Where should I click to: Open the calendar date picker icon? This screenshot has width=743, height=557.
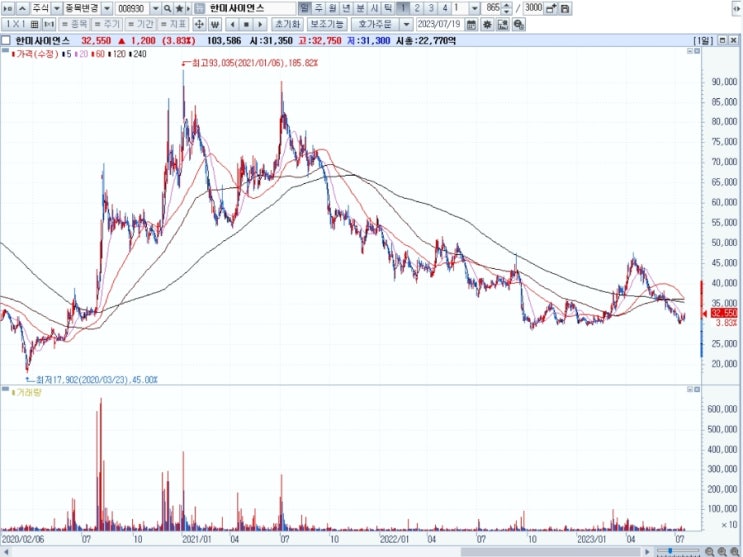click(x=471, y=25)
